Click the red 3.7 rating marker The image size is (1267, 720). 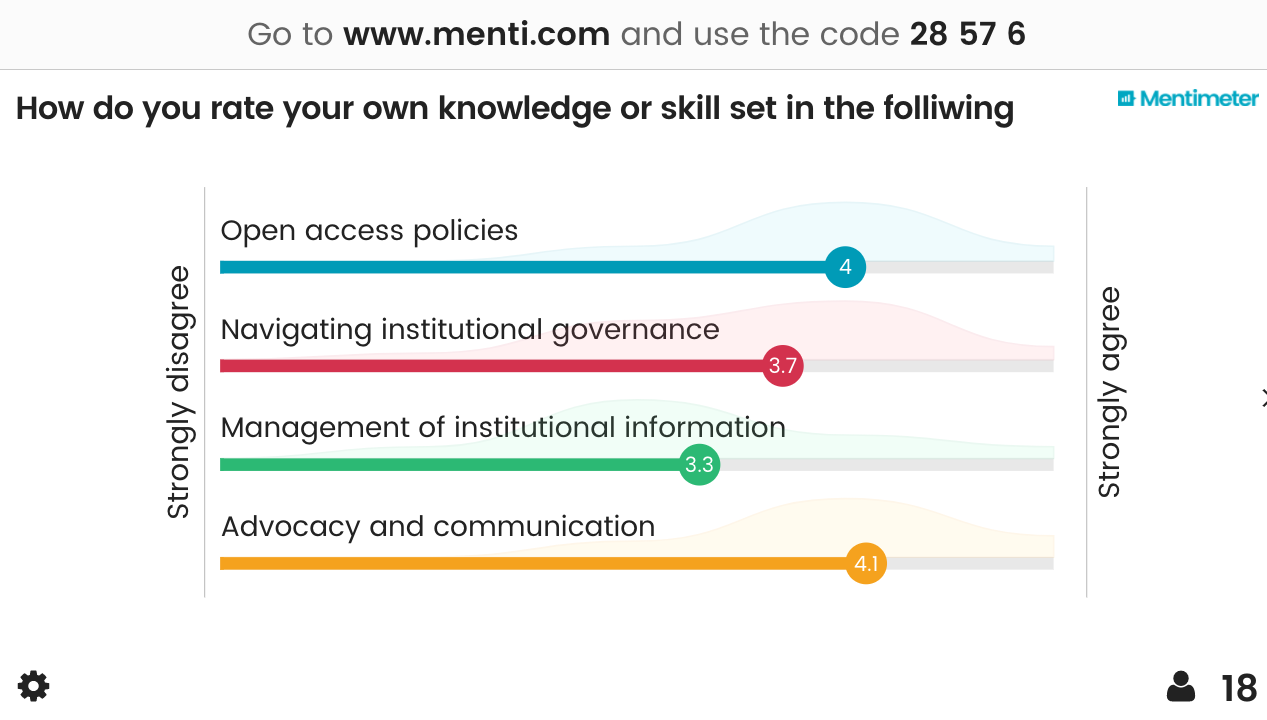click(782, 366)
